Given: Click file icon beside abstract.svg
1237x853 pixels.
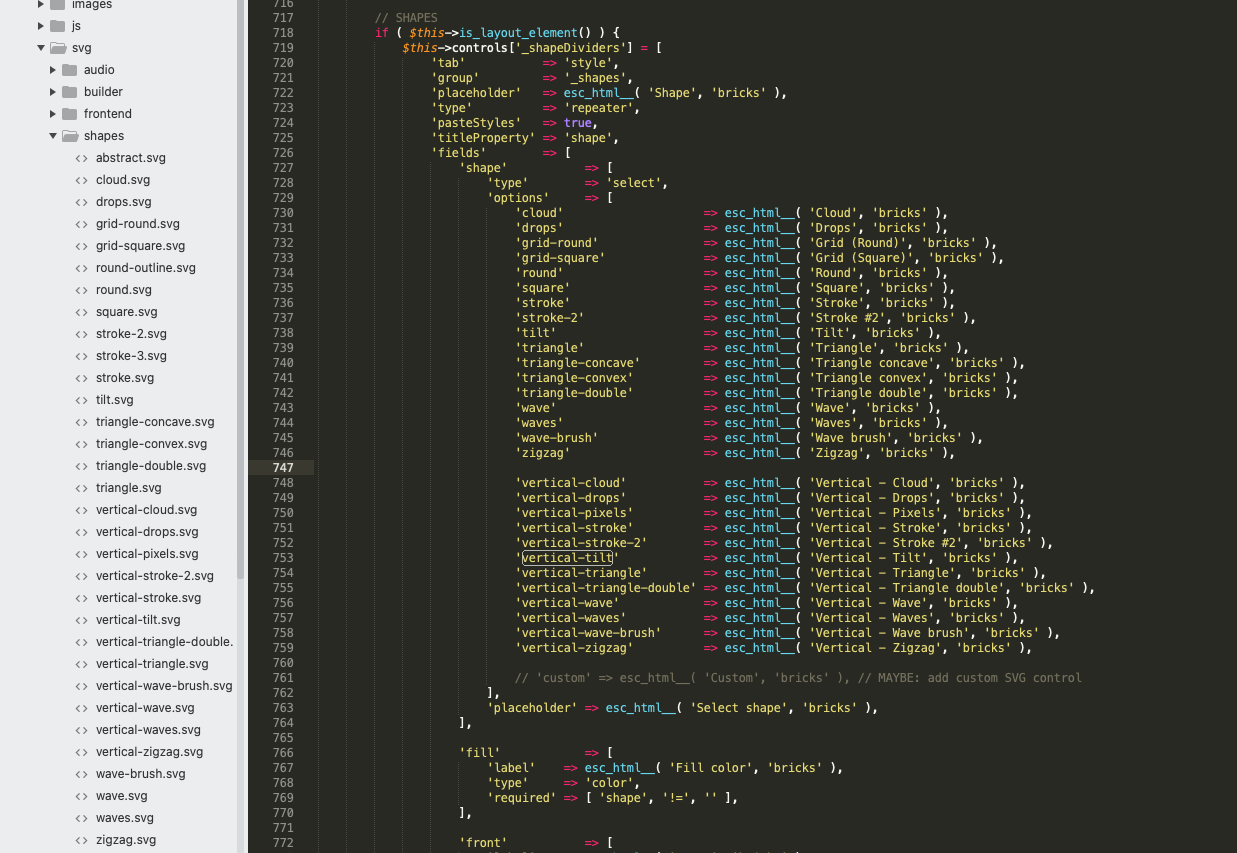Looking at the screenshot, I should tap(82, 158).
